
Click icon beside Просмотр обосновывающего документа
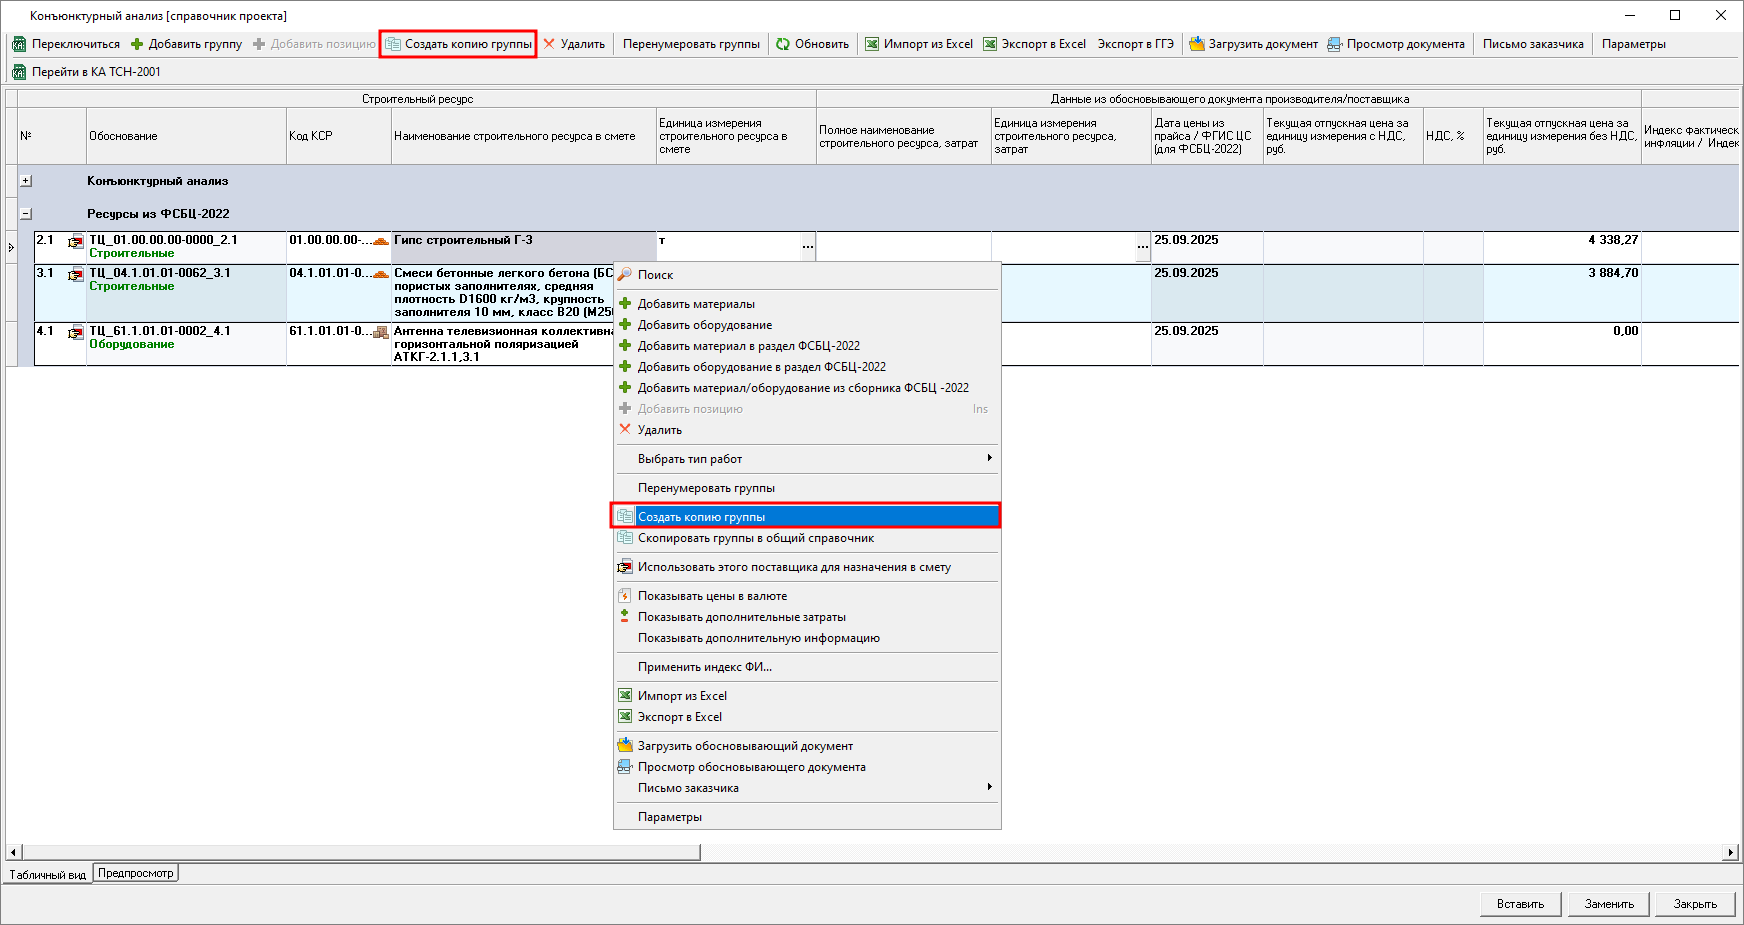pos(625,766)
